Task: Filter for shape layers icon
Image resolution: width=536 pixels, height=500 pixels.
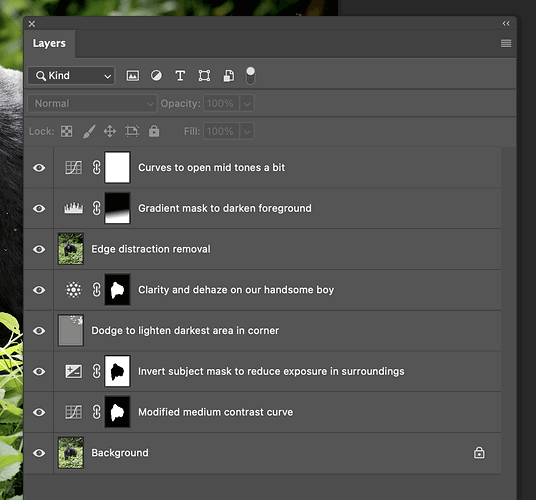Action: (x=204, y=76)
